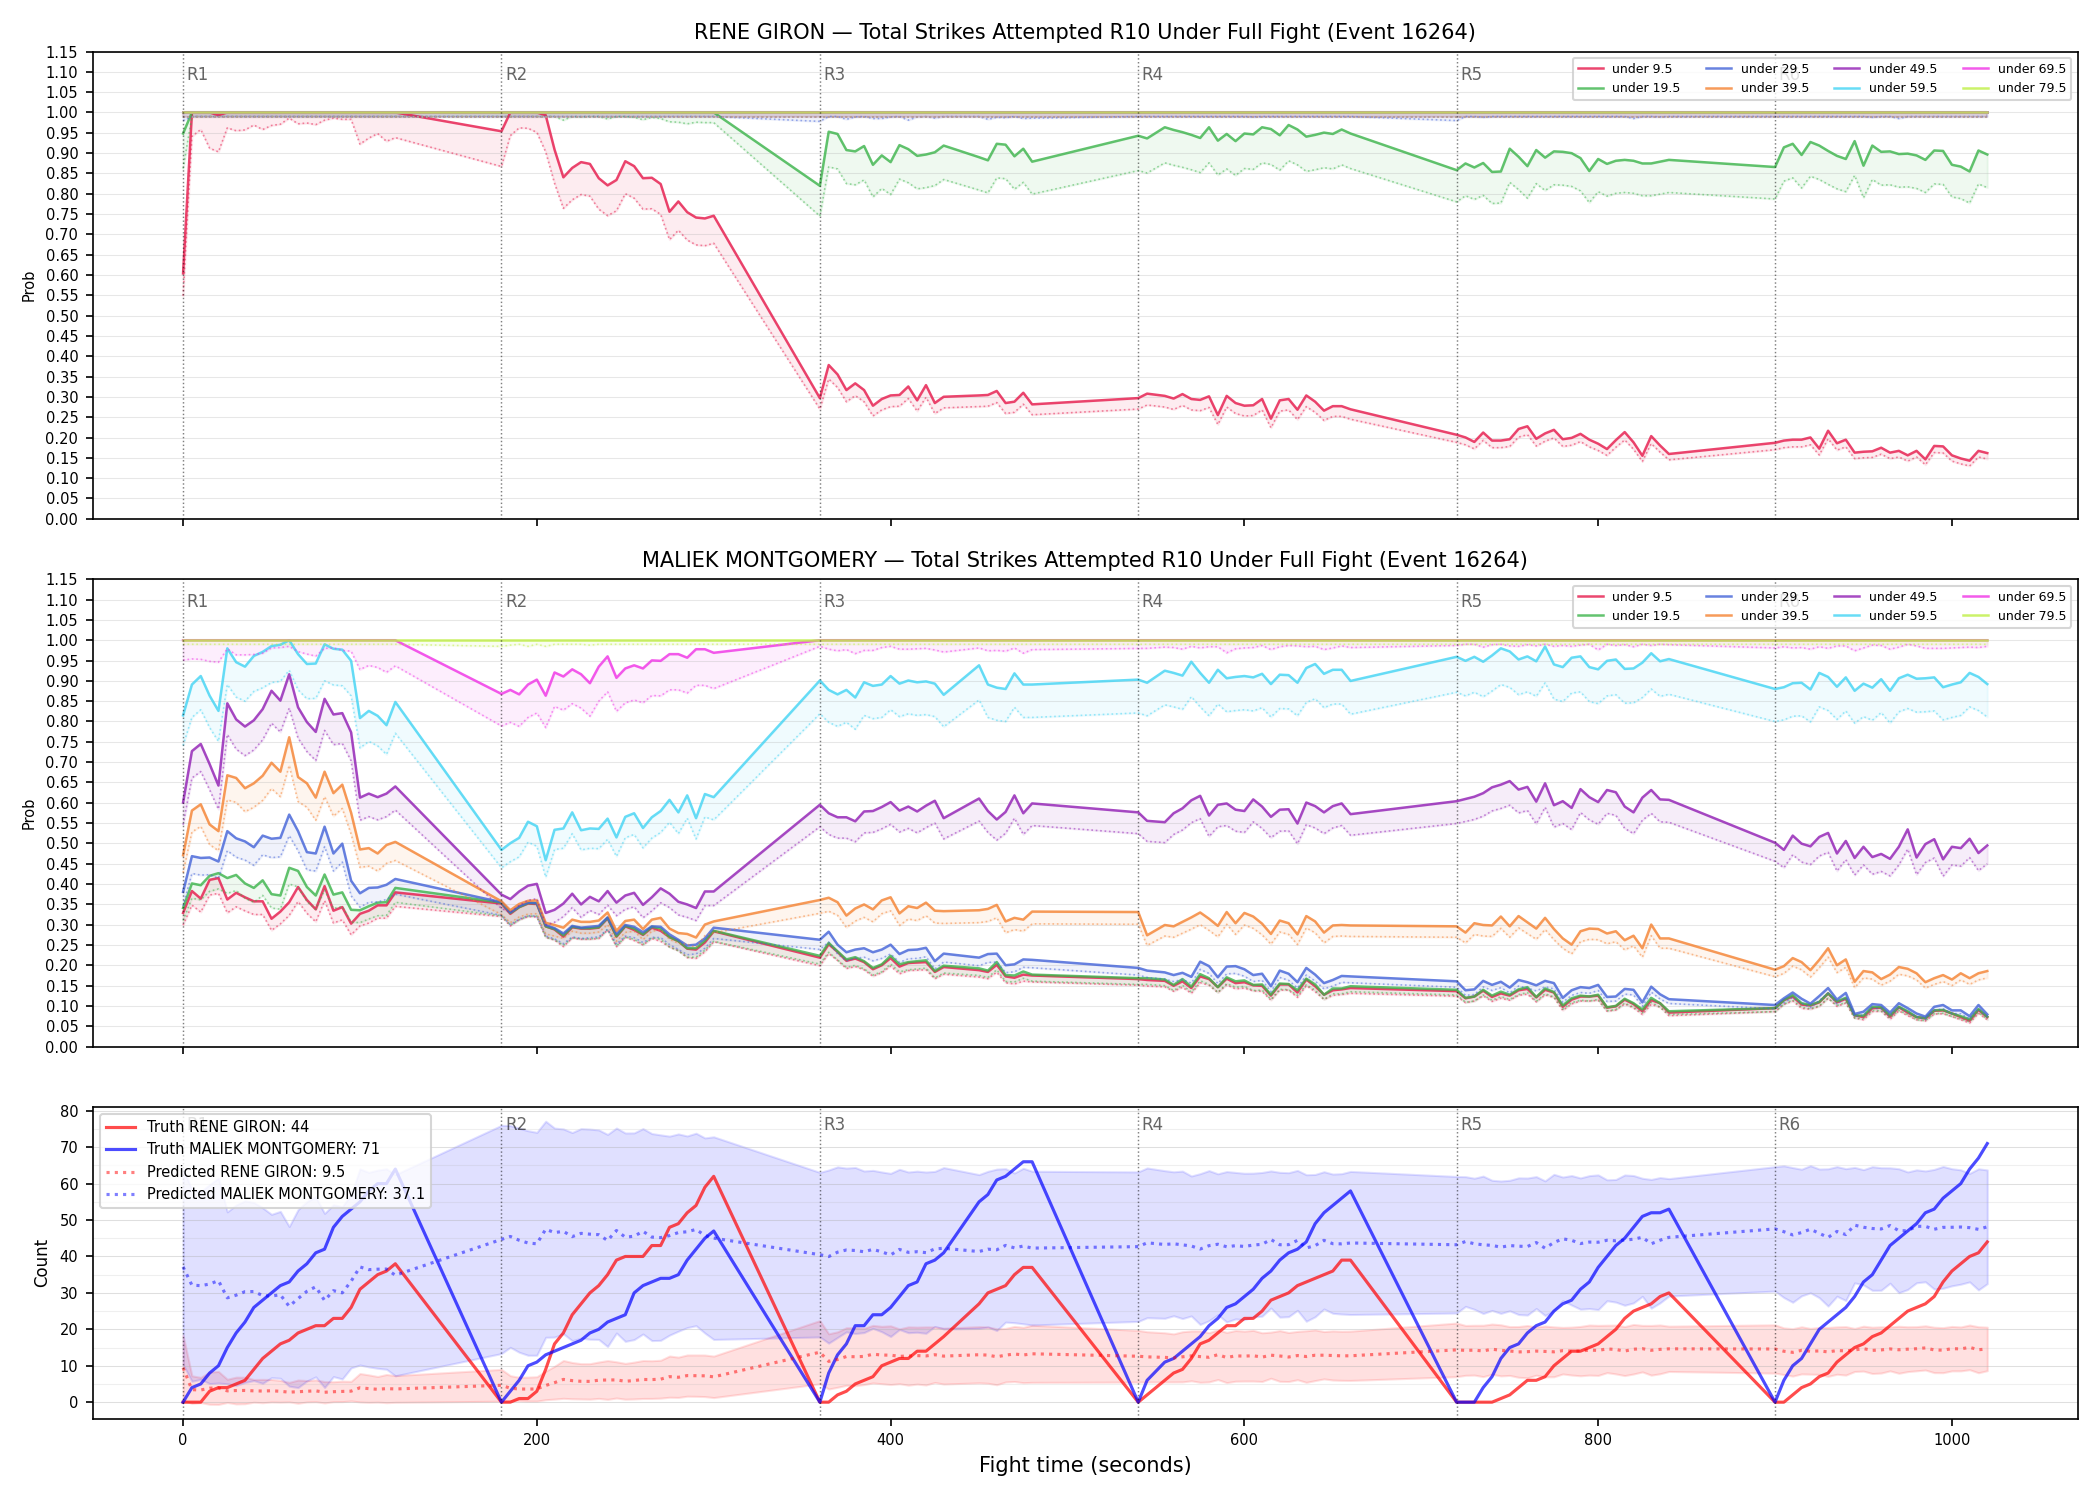The width and height of the screenshot is (2100, 1500).
Task: Click R2 round marker in Maliek Montgomery chart
Action: pos(516,601)
